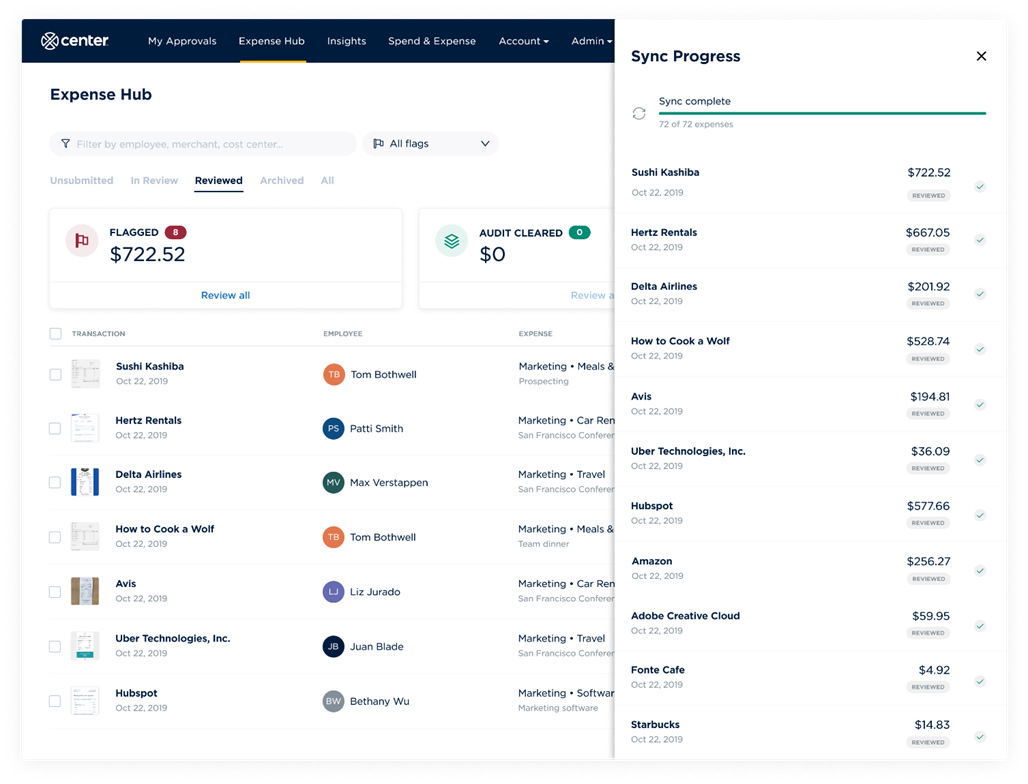Open the Account menu dropdown
This screenshot has height=784, width=1028.
(x=523, y=41)
